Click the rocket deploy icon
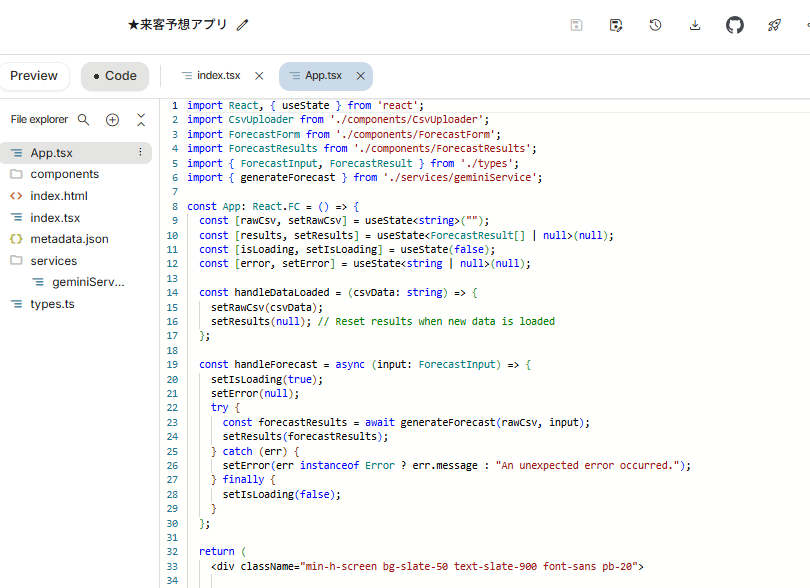Screen dimensions: 810x588 coord(774,25)
